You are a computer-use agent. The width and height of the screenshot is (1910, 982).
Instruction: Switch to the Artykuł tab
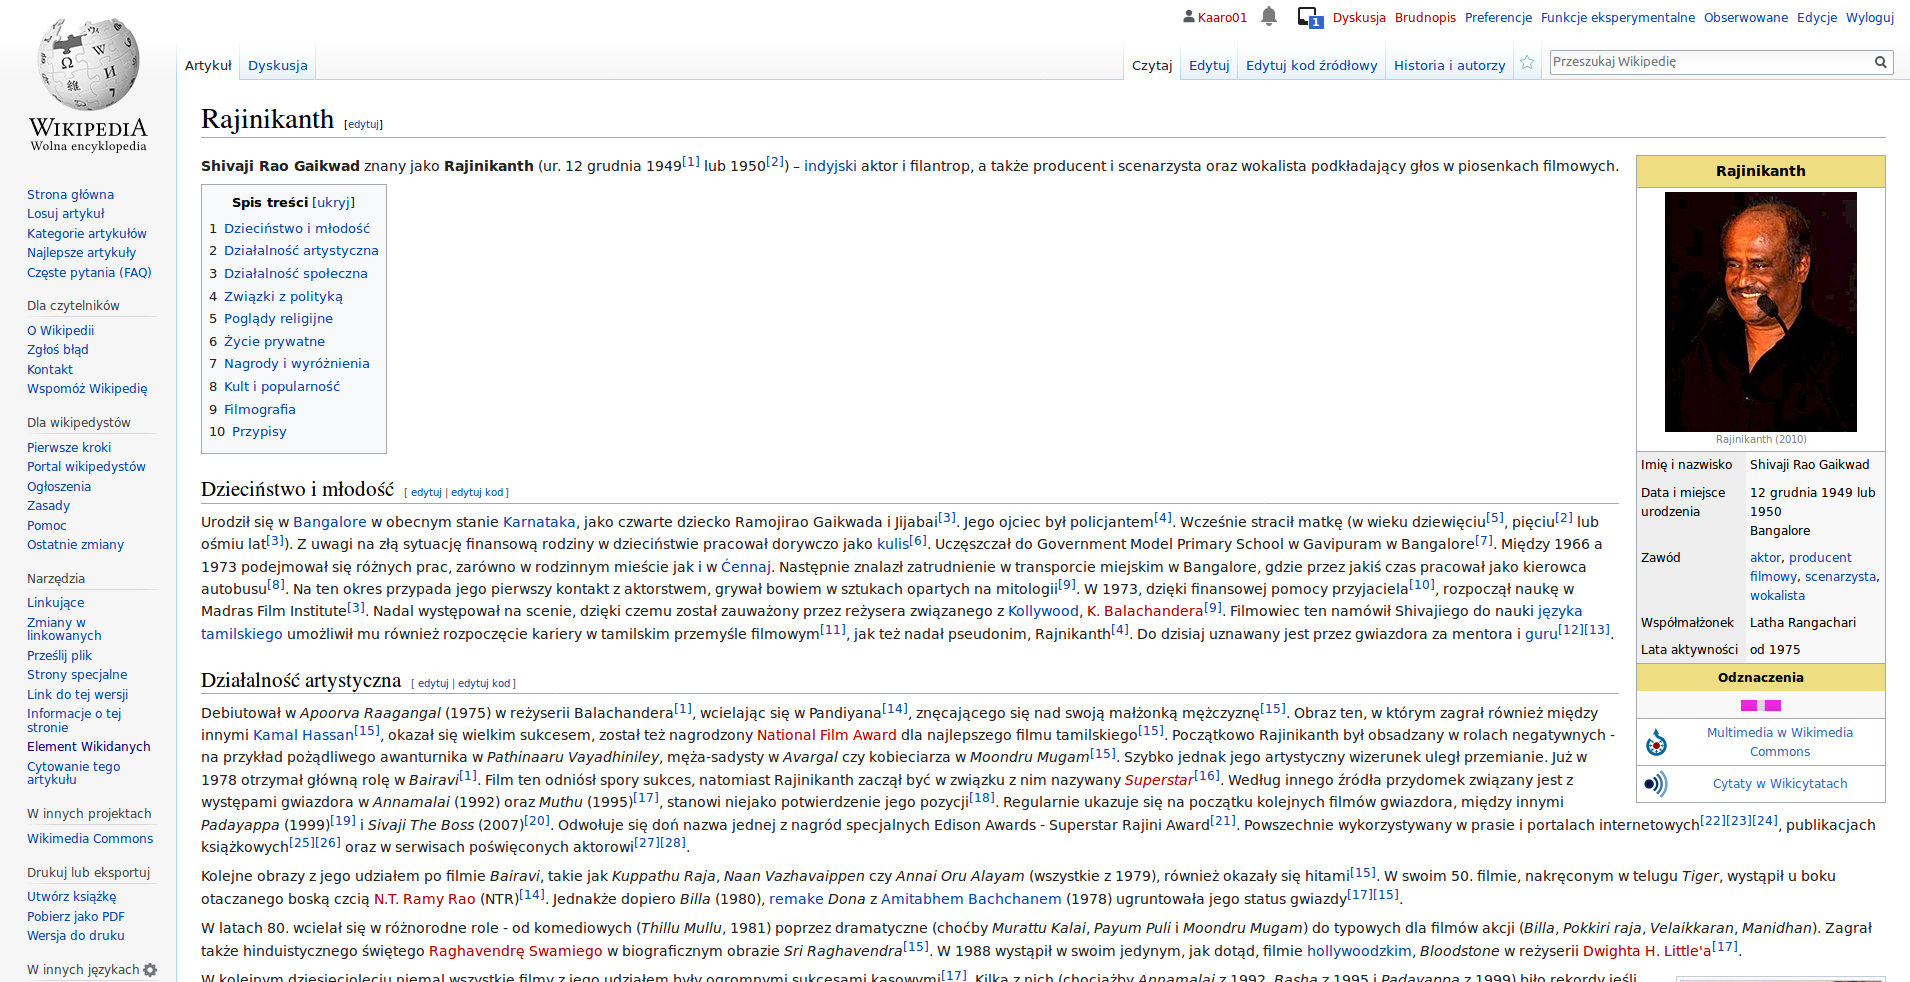208,66
